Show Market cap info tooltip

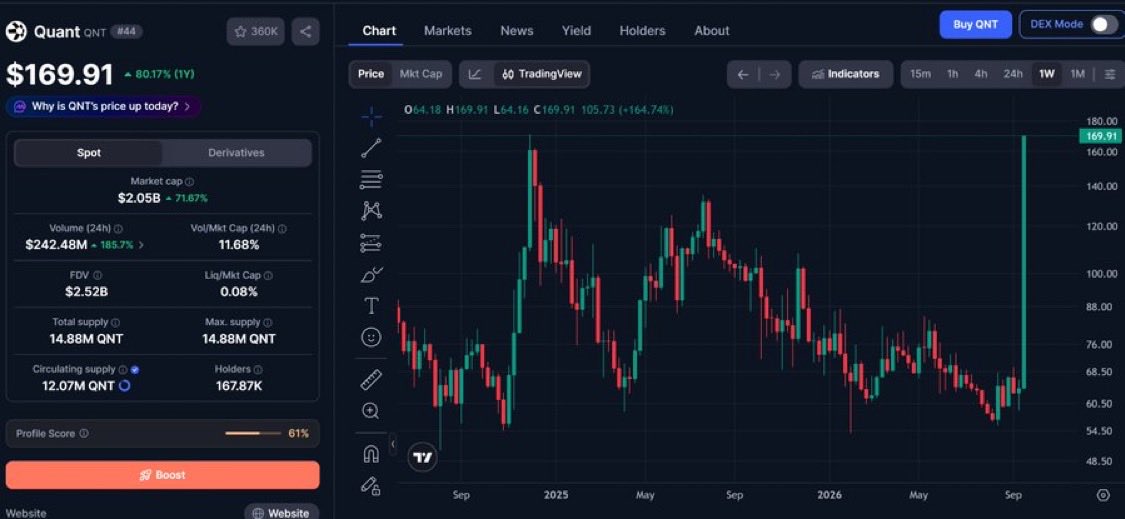189,182
